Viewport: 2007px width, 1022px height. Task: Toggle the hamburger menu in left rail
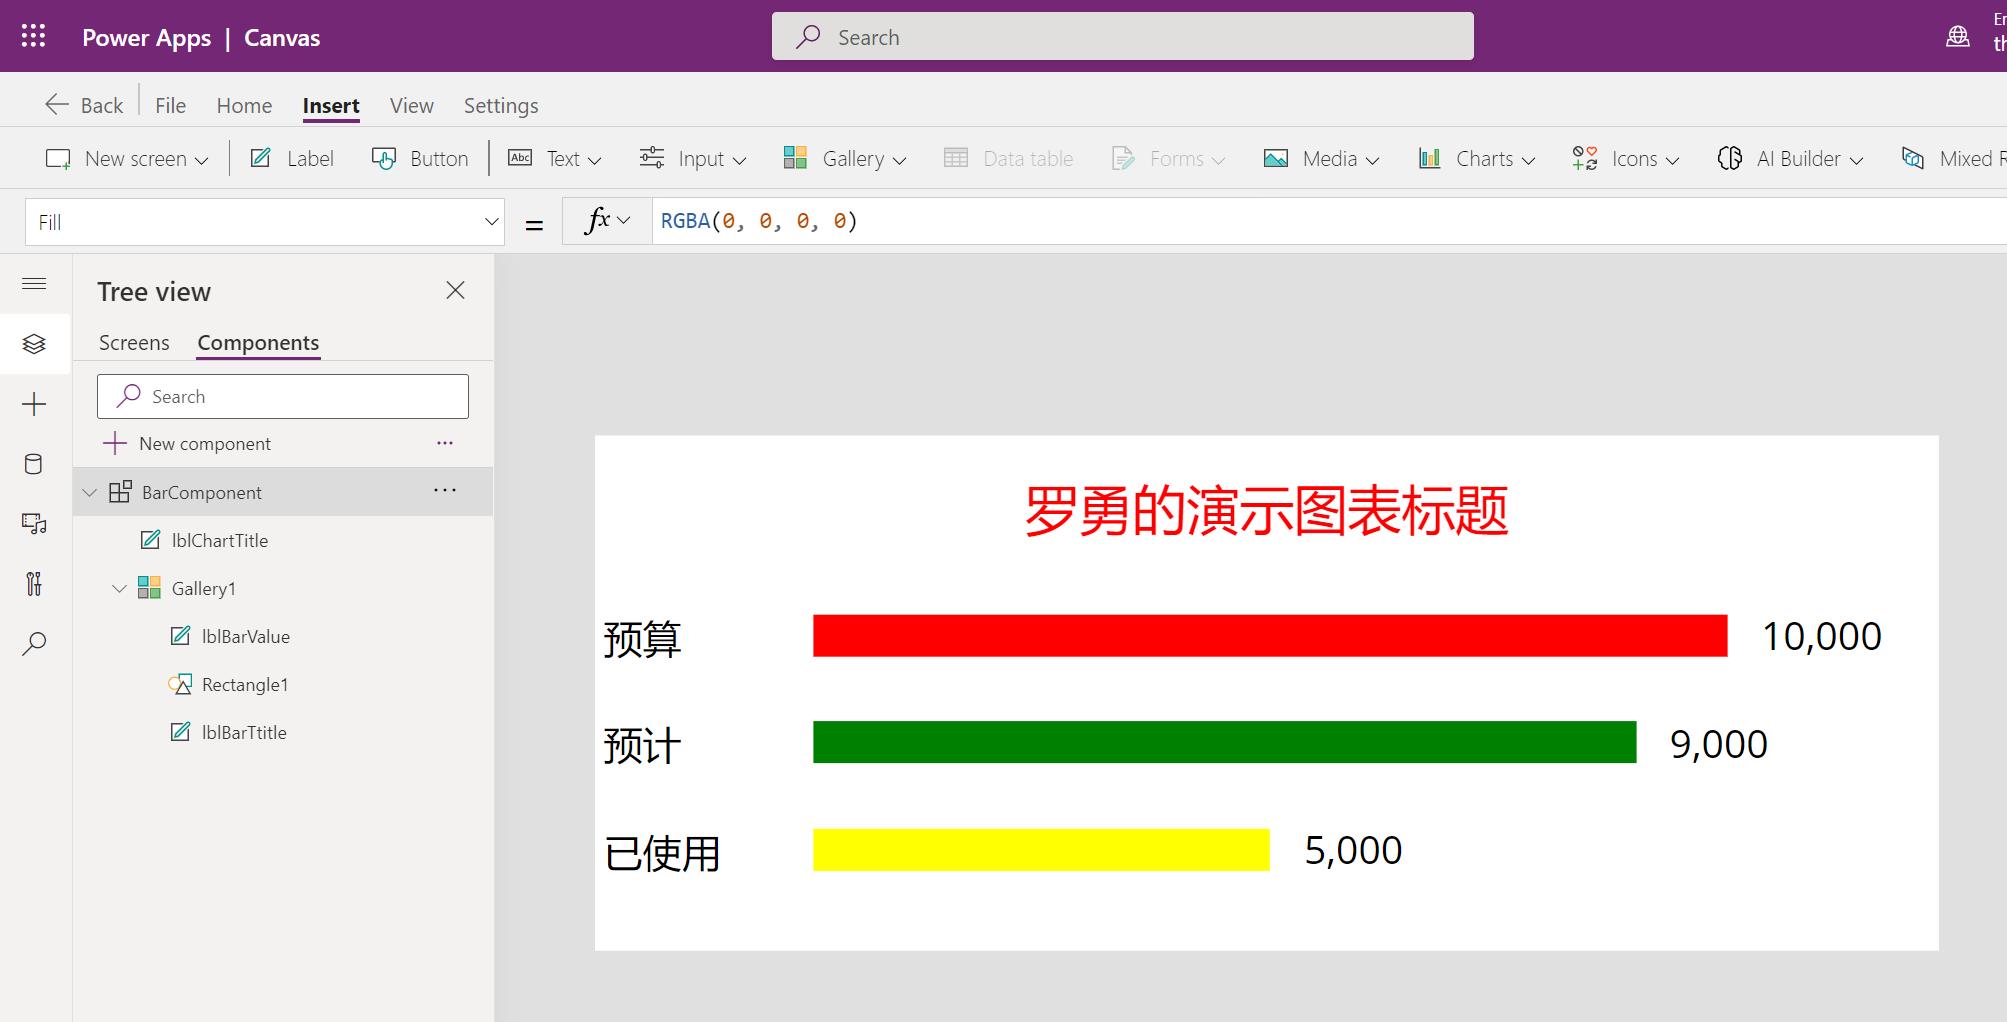click(34, 284)
